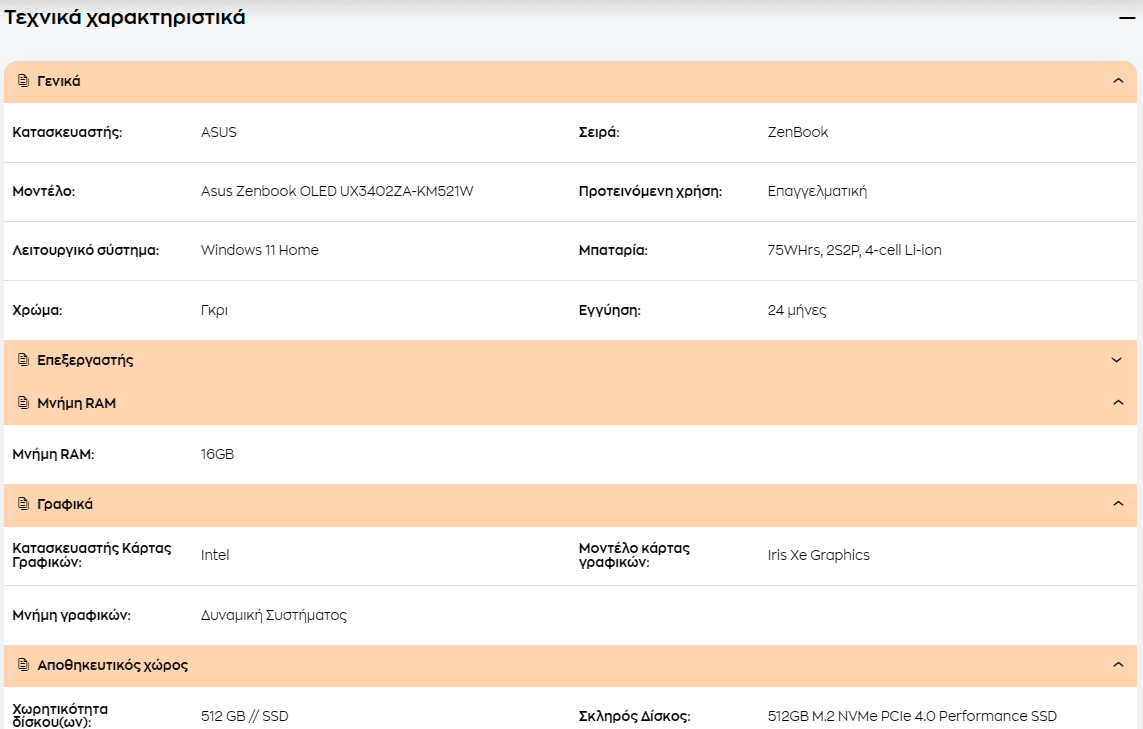Image resolution: width=1143 pixels, height=729 pixels.
Task: Select the 16GB RAM value
Action: (x=217, y=454)
